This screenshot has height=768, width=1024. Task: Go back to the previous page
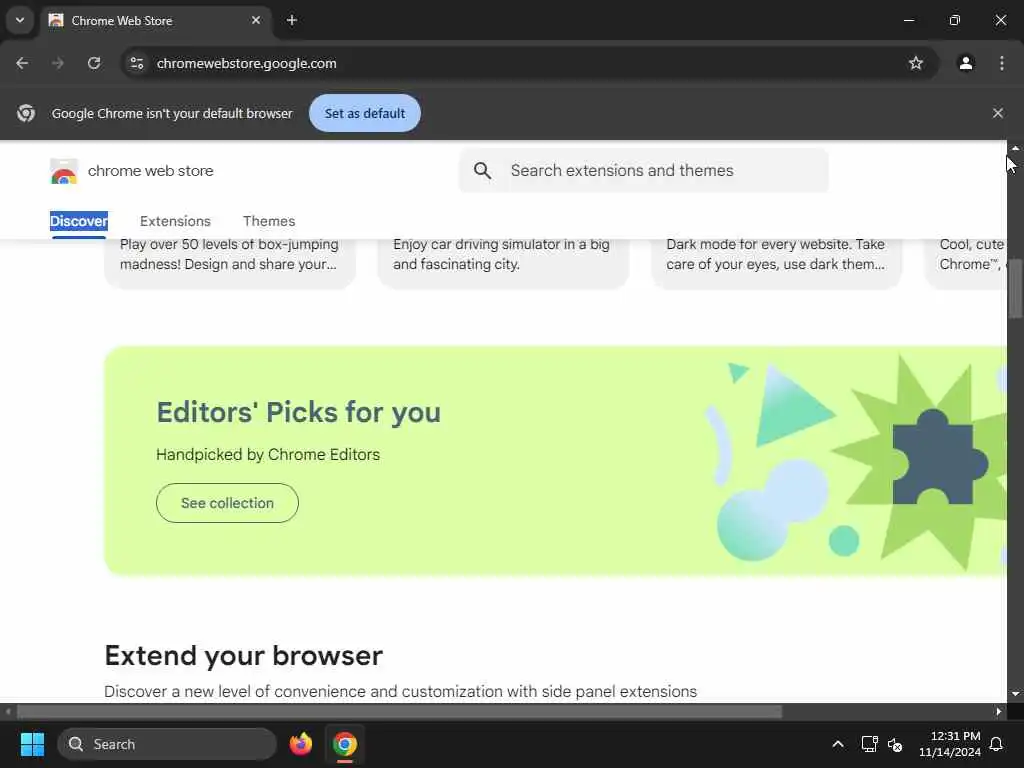[22, 63]
